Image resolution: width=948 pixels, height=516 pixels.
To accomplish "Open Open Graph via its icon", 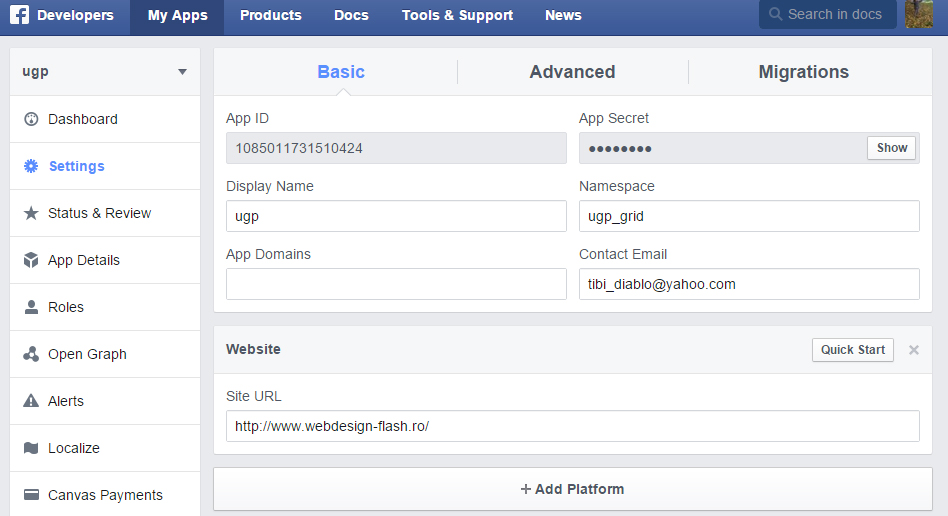I will coord(30,354).
